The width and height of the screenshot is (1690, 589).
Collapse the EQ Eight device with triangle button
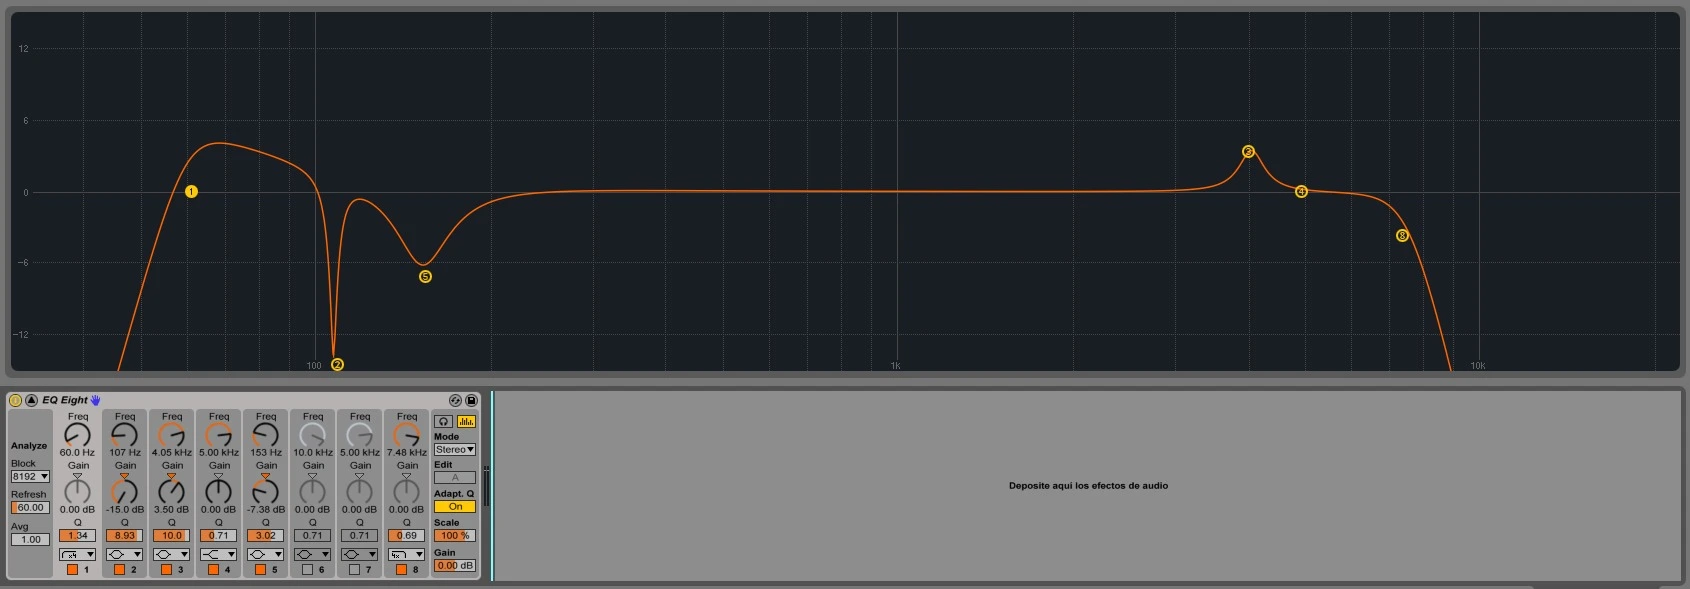31,400
